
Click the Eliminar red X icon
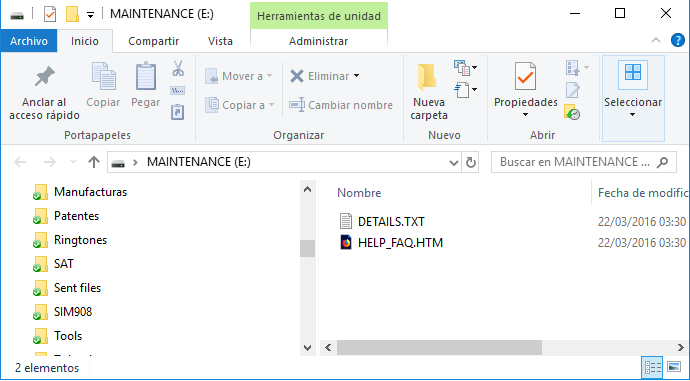[x=297, y=76]
